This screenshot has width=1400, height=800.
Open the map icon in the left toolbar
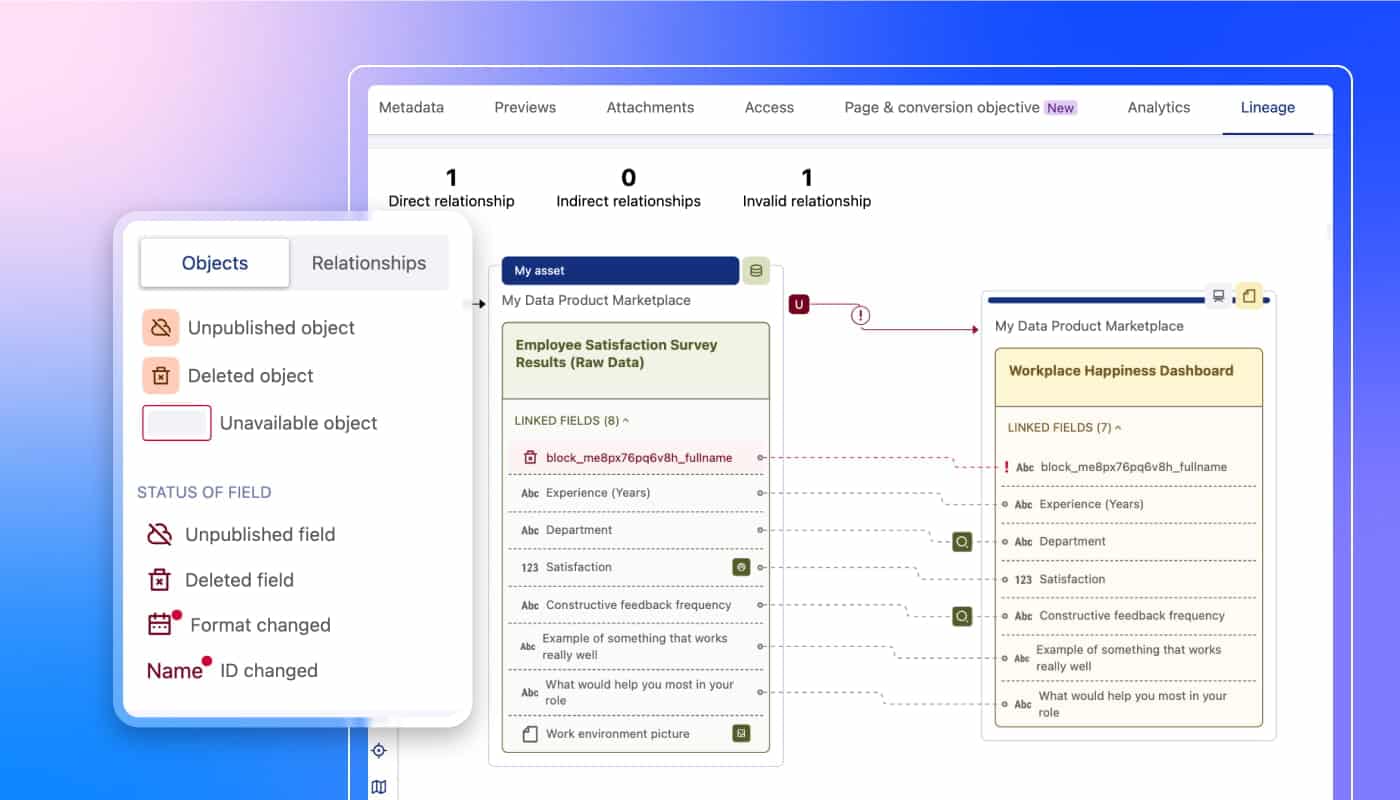click(379, 787)
